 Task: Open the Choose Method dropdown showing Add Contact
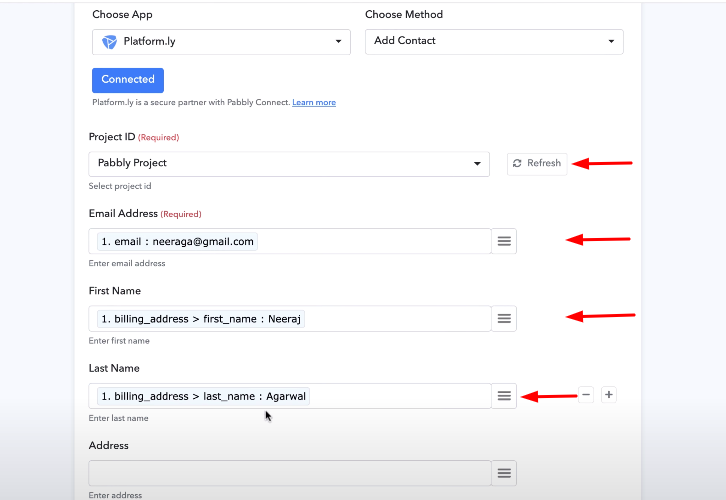[494, 42]
